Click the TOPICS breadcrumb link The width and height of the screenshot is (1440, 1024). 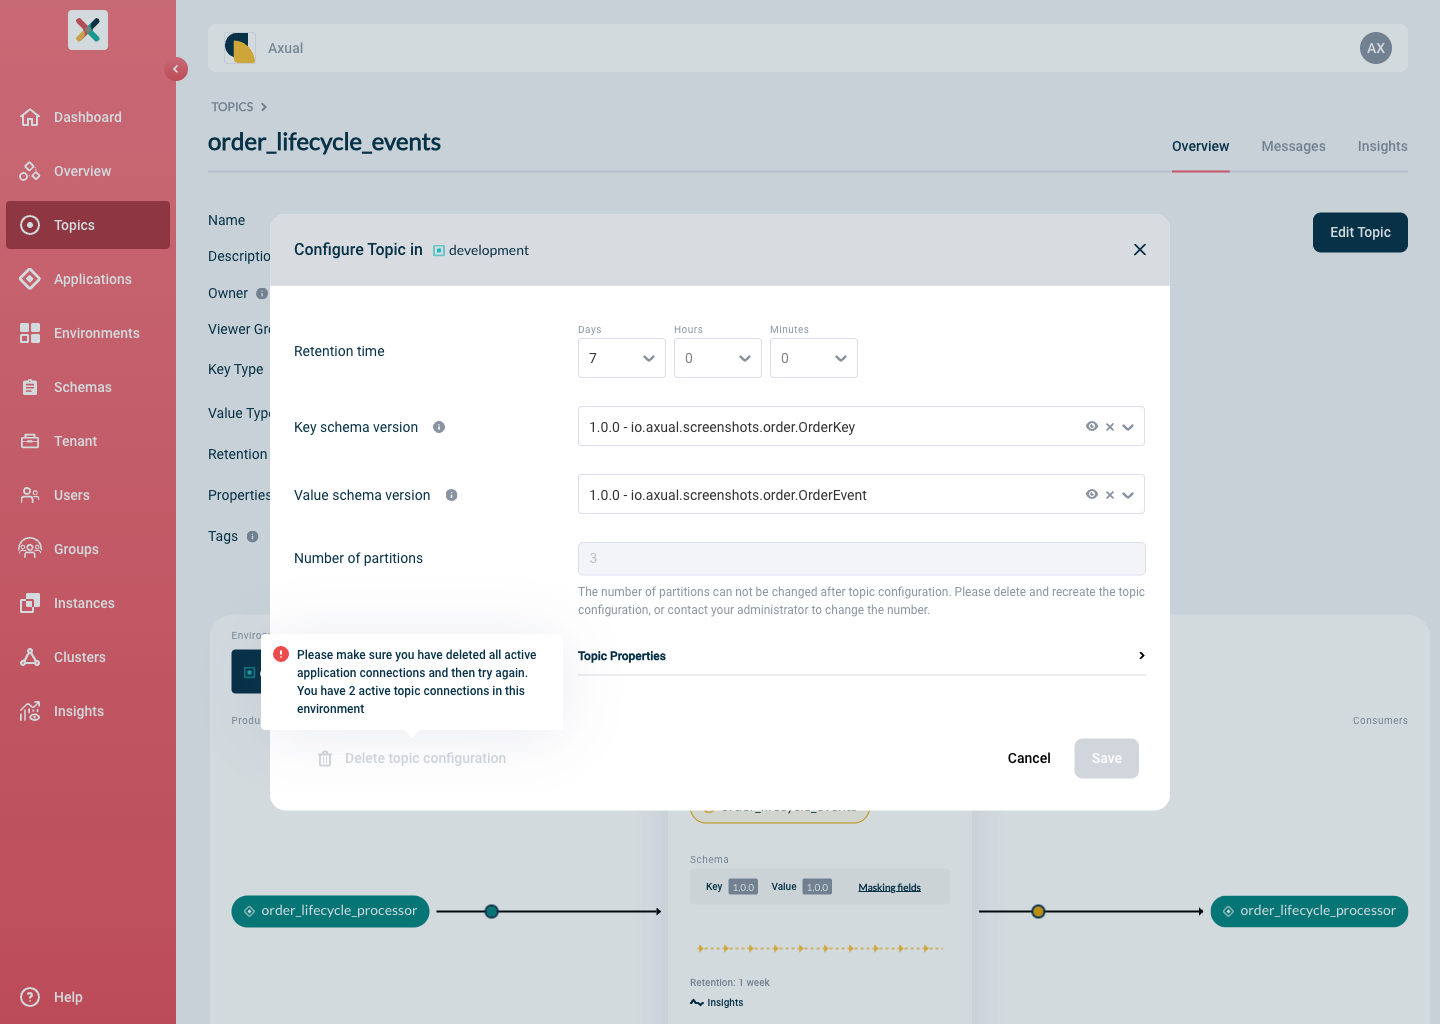point(232,107)
